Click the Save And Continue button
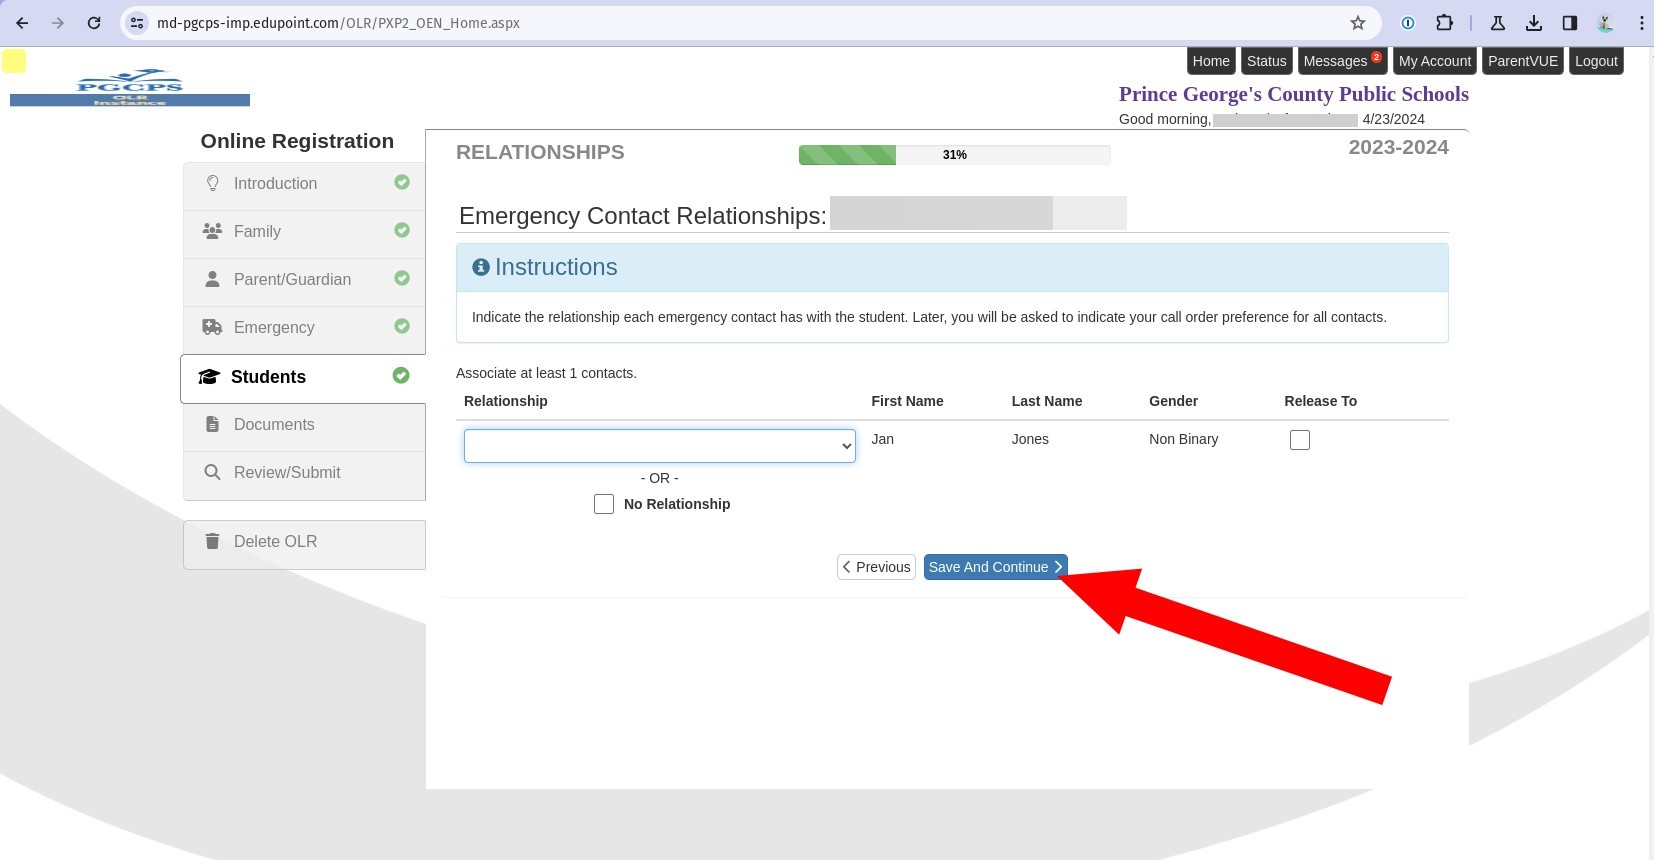The height and width of the screenshot is (860, 1654). tap(995, 567)
